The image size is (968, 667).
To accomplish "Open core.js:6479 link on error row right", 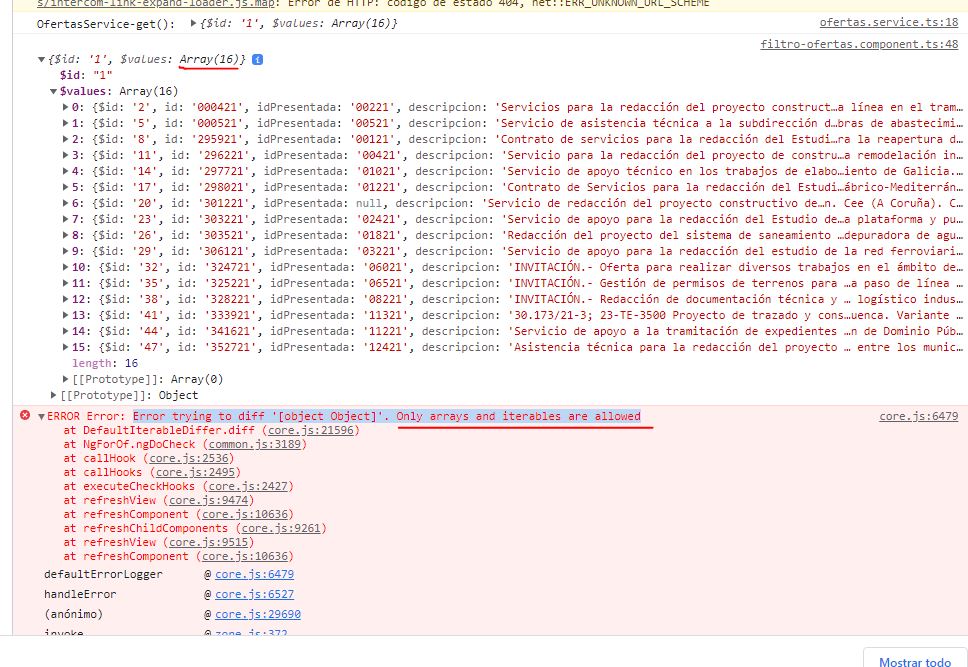I will pyautogui.click(x=919, y=416).
